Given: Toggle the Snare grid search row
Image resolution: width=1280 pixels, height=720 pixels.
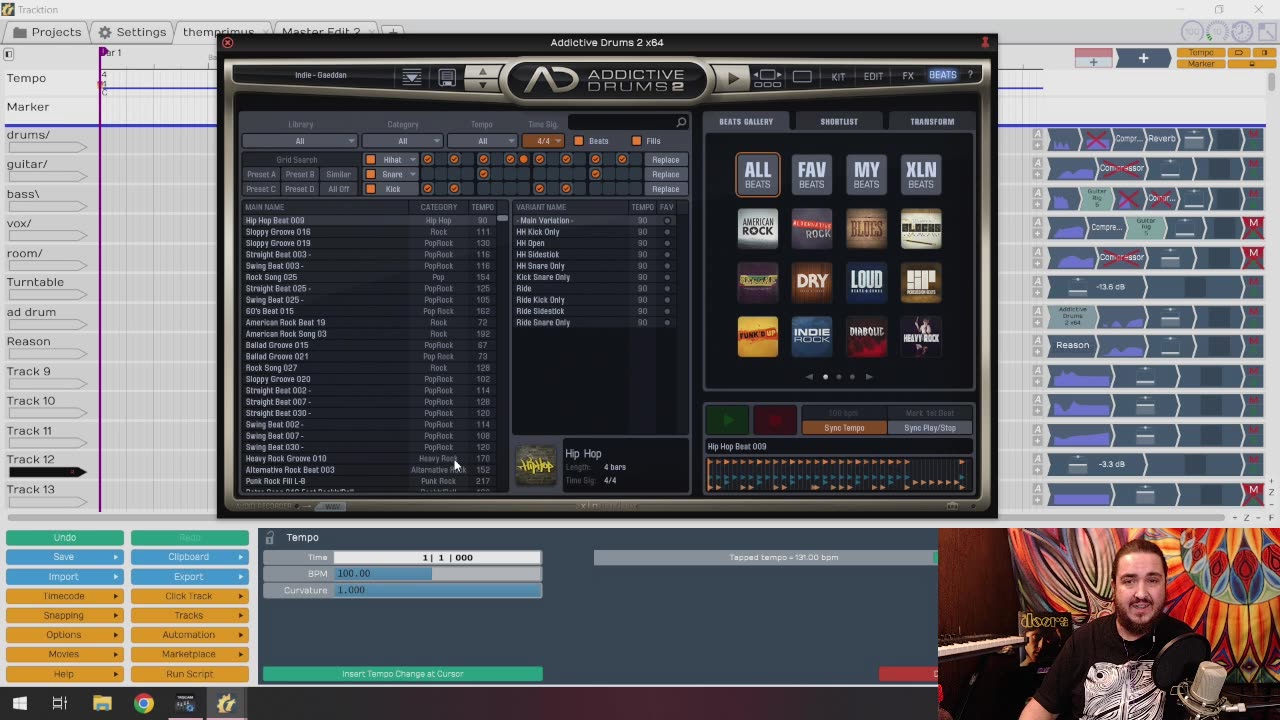Looking at the screenshot, I should [x=370, y=174].
